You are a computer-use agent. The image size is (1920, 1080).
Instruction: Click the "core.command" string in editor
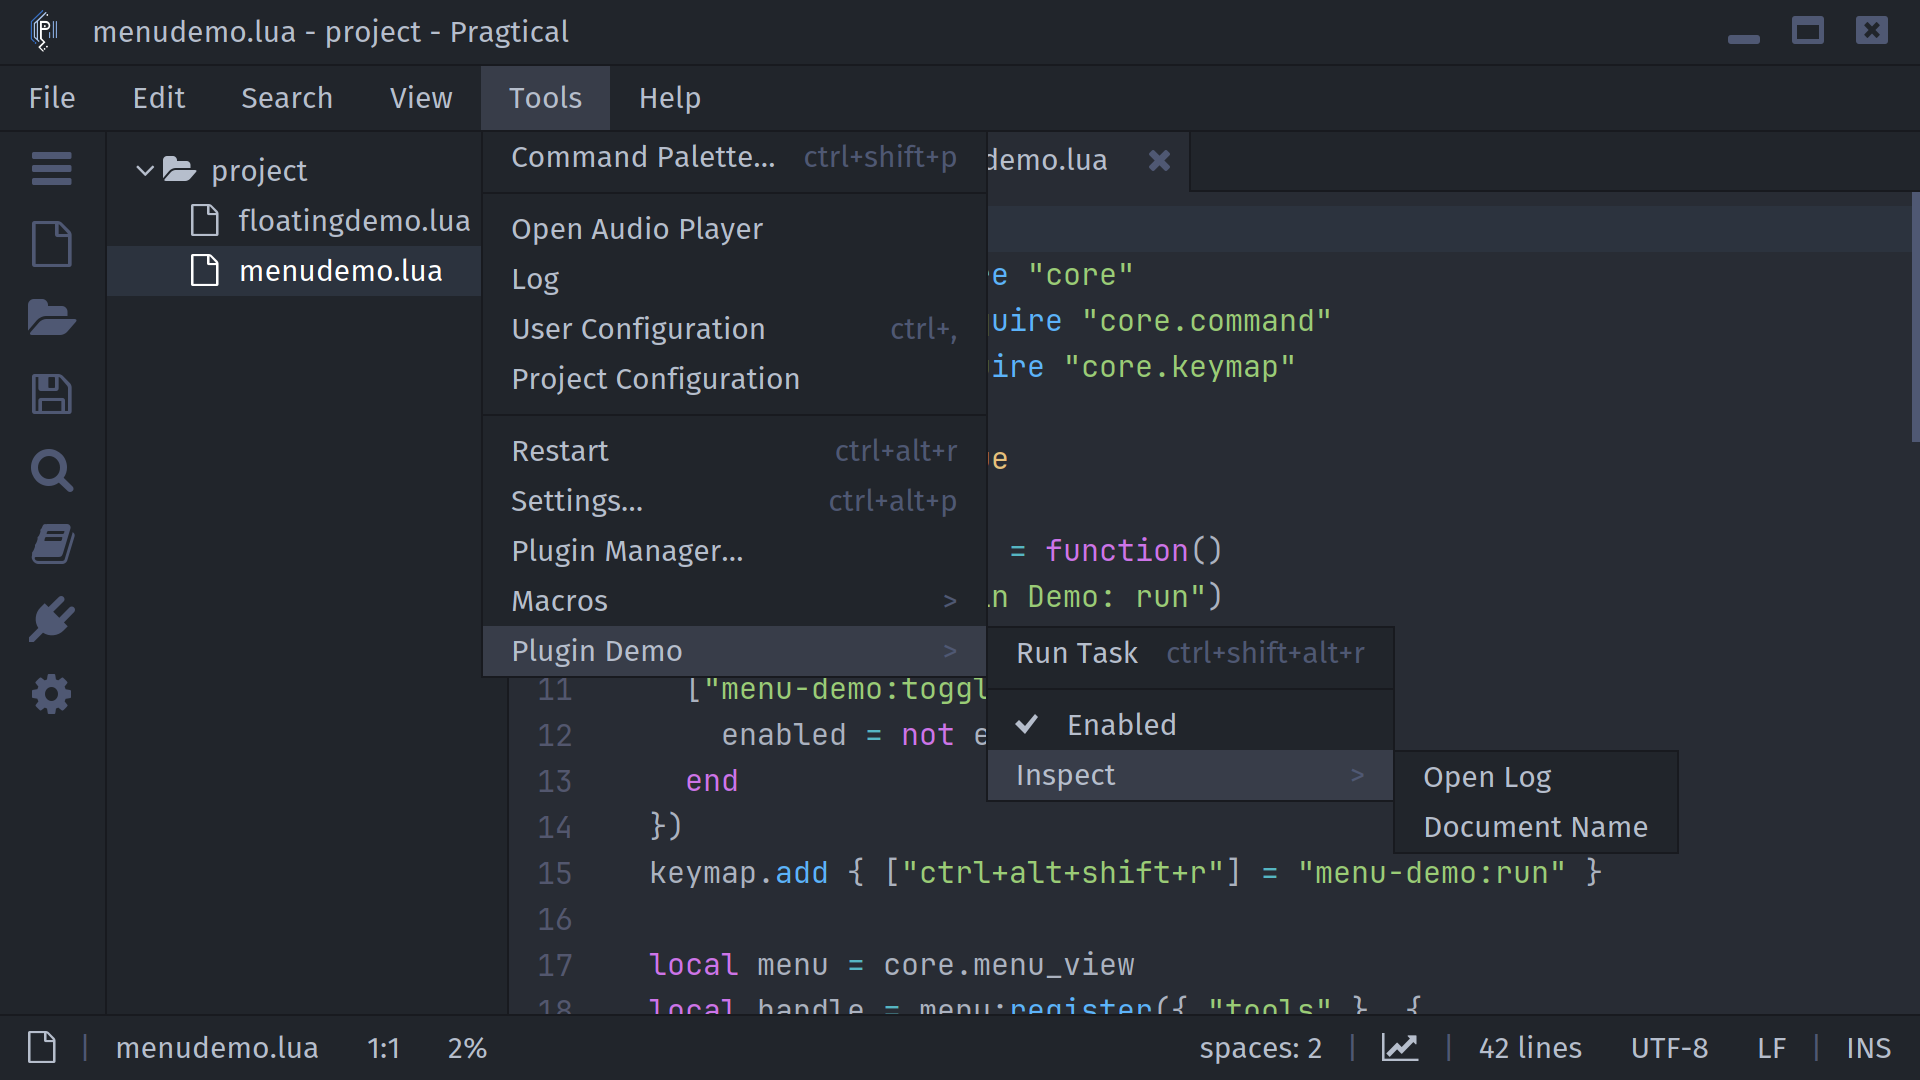tap(1207, 321)
